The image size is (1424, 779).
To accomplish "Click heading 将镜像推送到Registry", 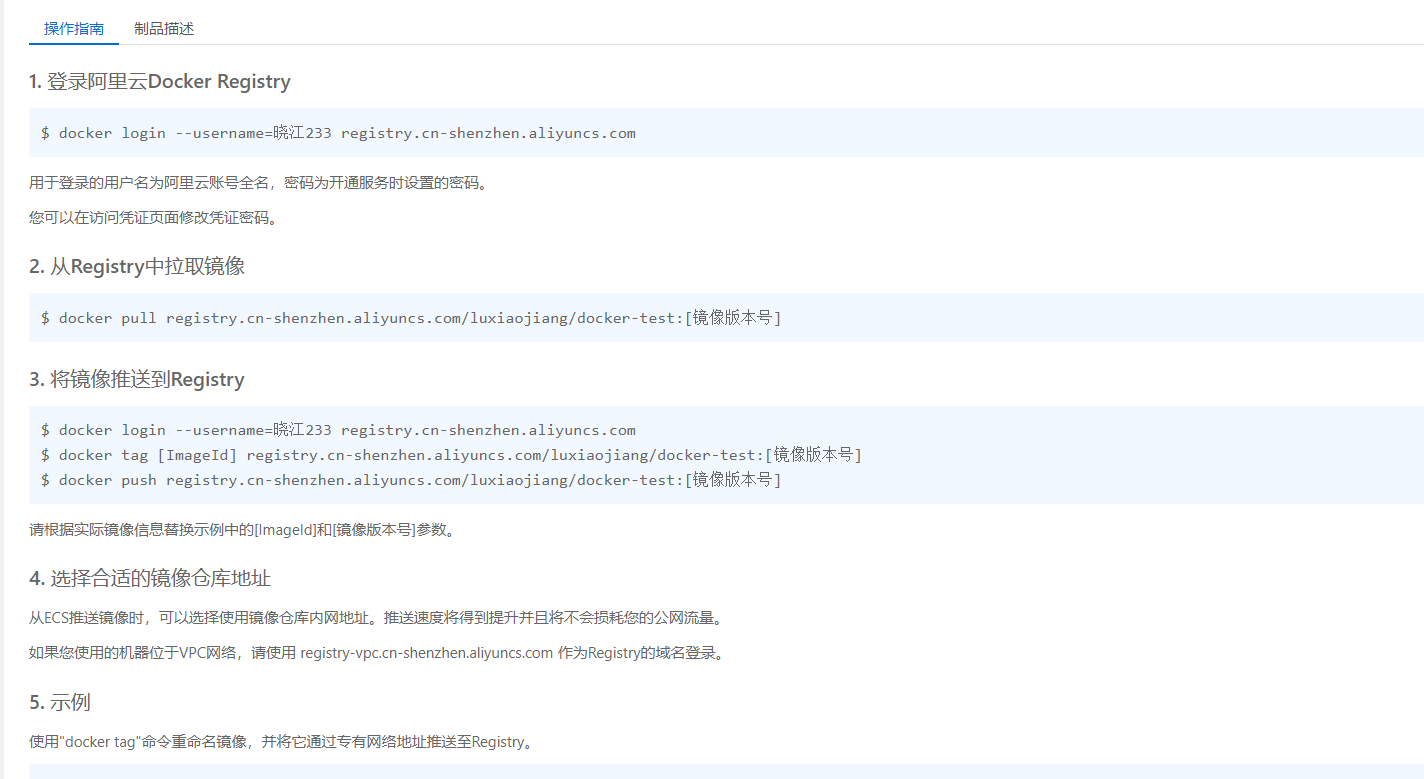I will click(x=137, y=380).
